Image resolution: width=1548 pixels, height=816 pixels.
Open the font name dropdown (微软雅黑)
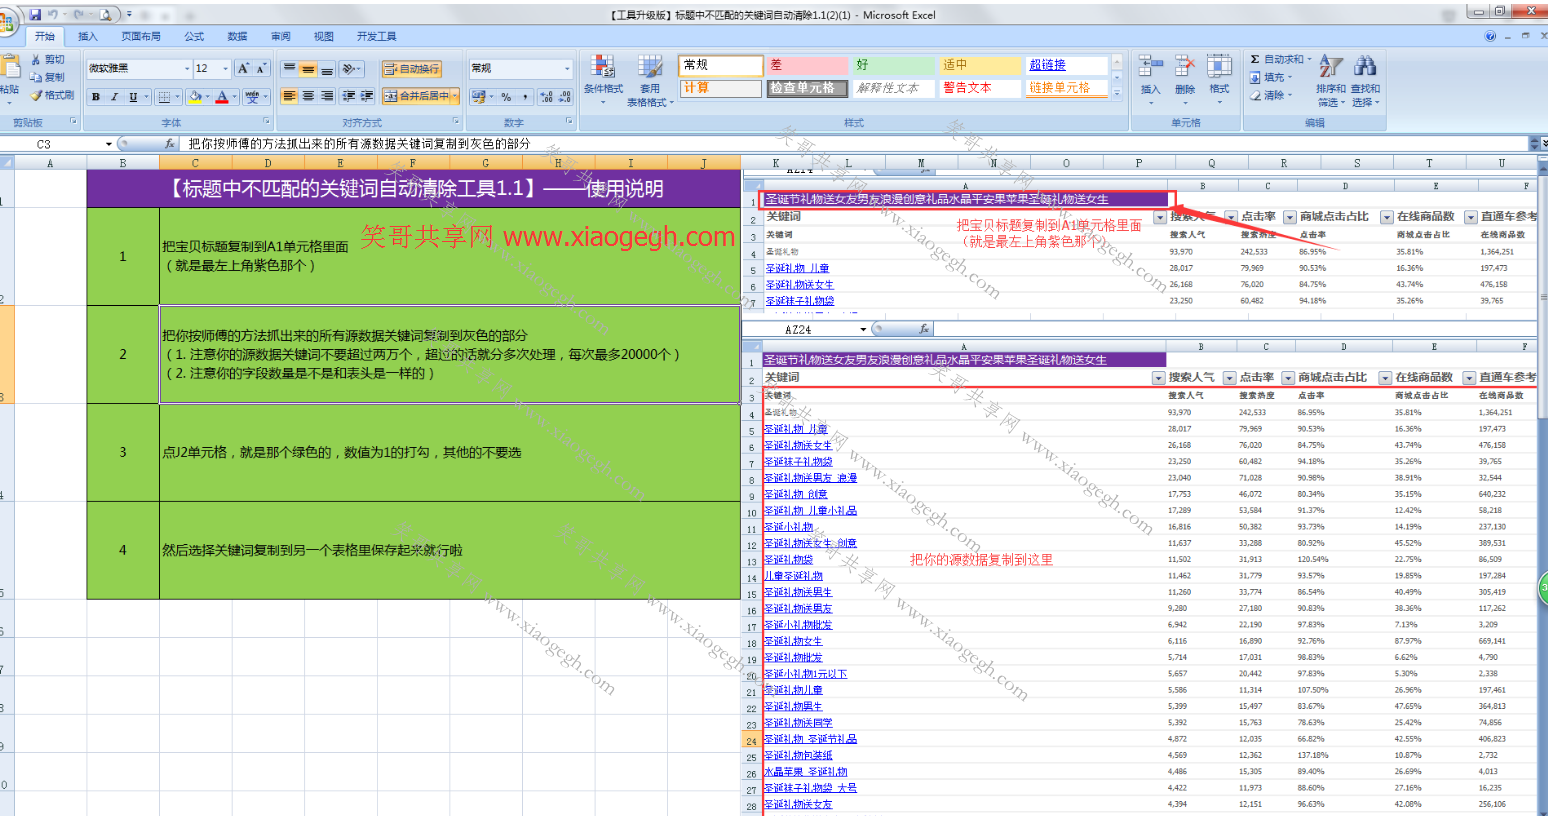pos(187,68)
